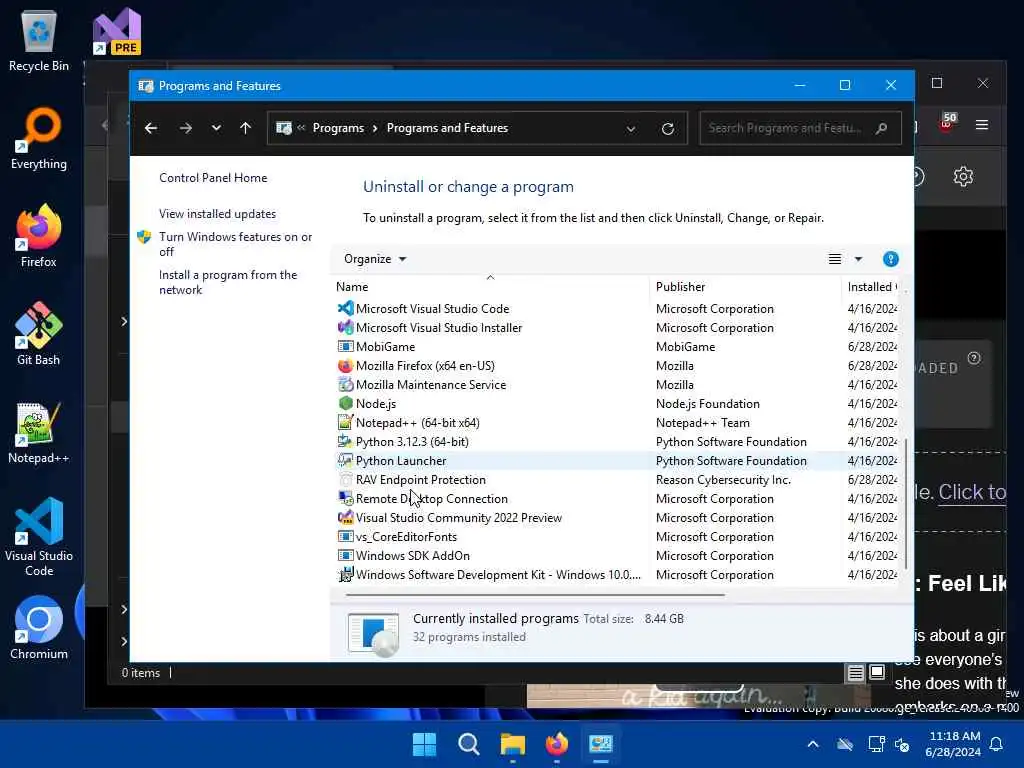
Task: Open Visual Studio Code desktop shortcut
Action: pyautogui.click(x=39, y=537)
